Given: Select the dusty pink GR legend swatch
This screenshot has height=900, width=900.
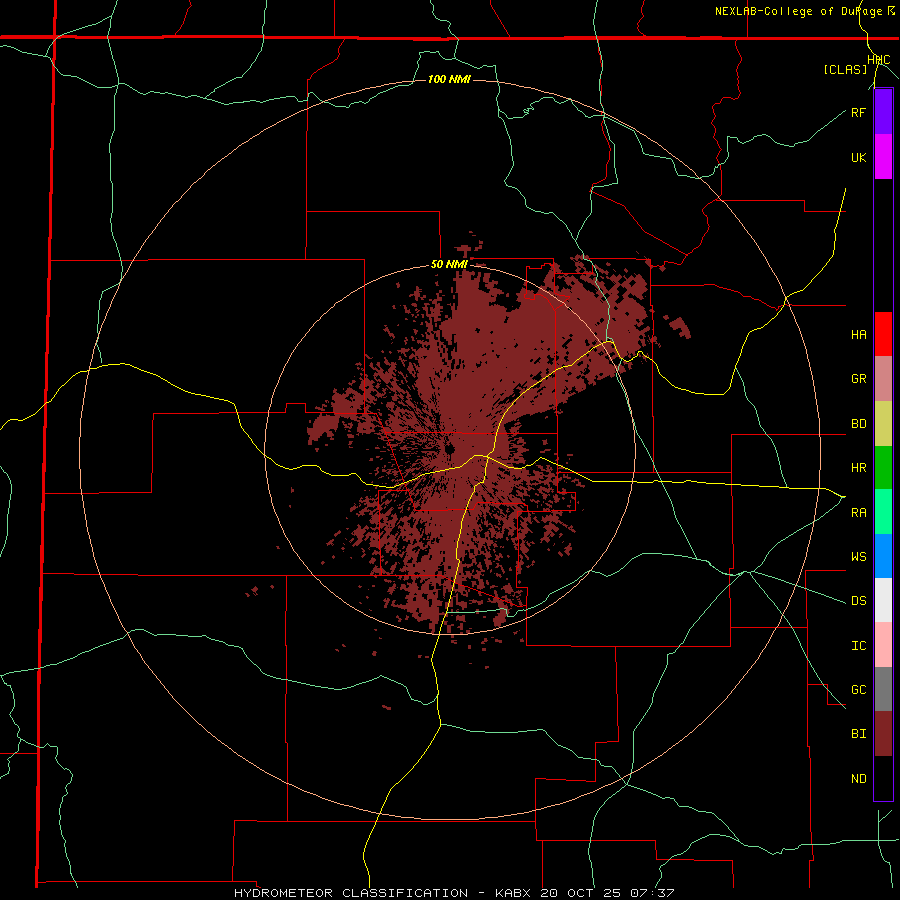Looking at the screenshot, I should pos(883,379).
